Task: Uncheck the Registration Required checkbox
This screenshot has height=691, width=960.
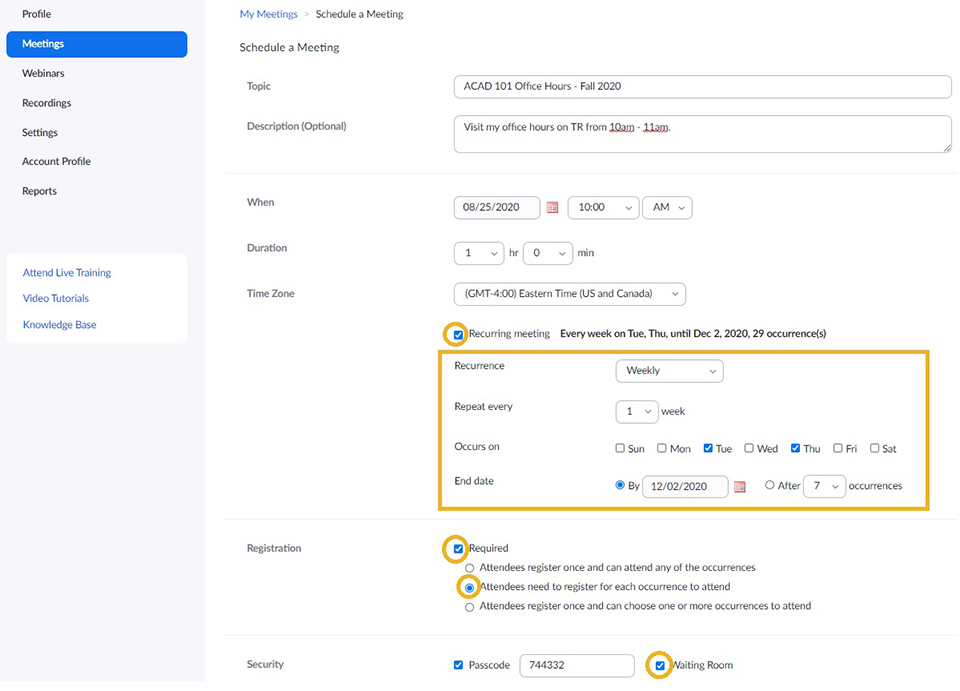Action: 458,548
